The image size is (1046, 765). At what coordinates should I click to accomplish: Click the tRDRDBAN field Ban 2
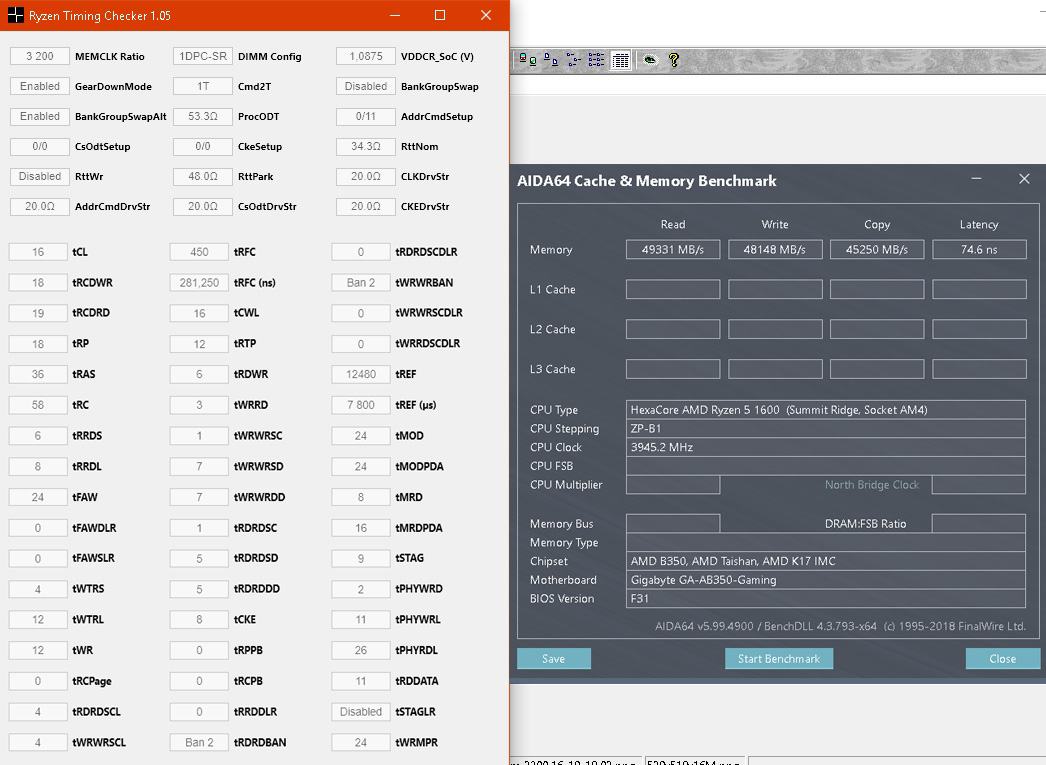click(x=199, y=742)
